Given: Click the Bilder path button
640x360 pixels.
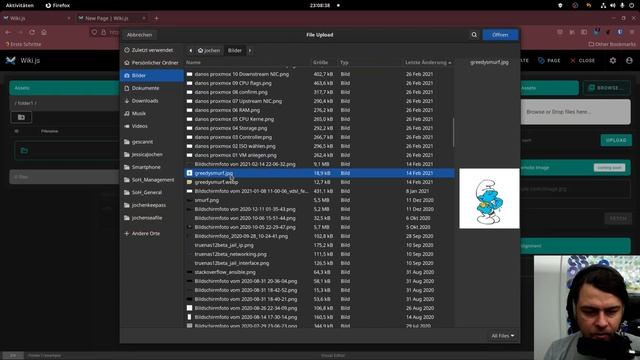Looking at the screenshot, I should pyautogui.click(x=235, y=50).
